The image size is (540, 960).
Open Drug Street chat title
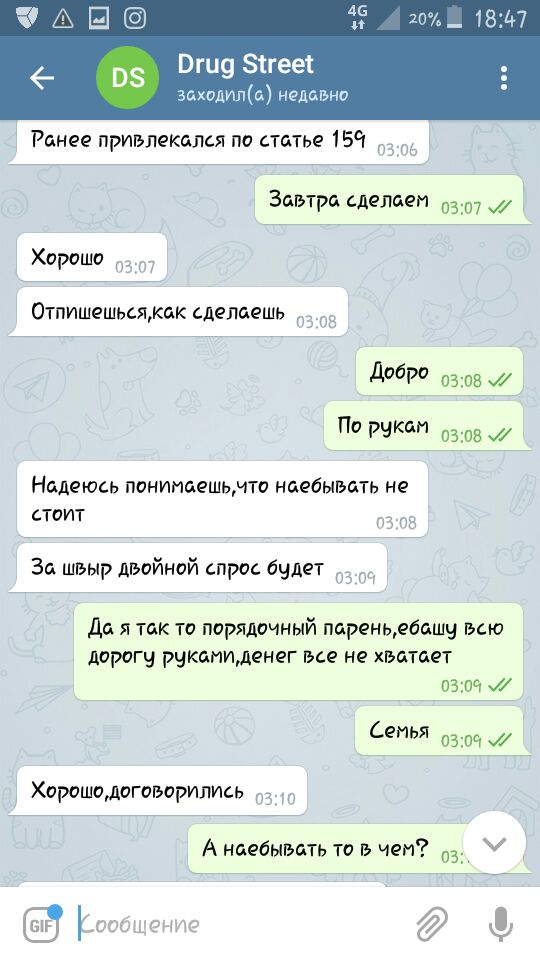tap(246, 64)
